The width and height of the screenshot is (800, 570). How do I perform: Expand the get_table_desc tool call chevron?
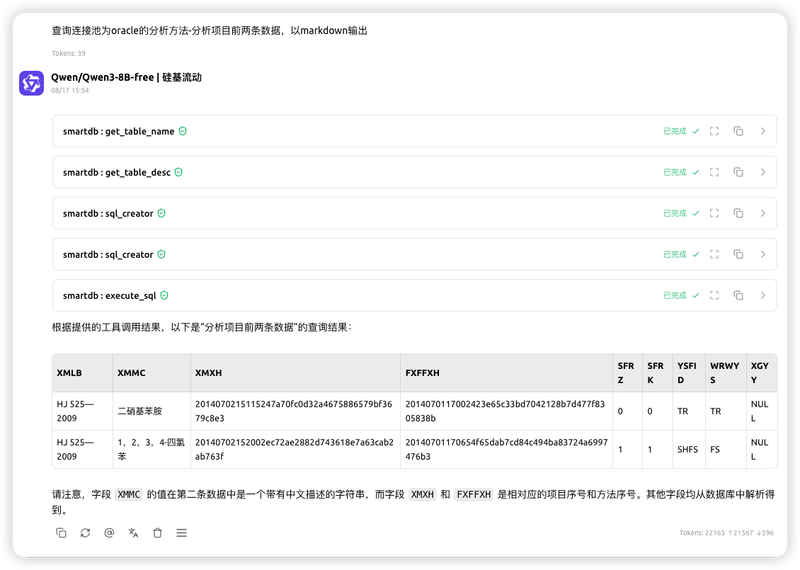(763, 172)
